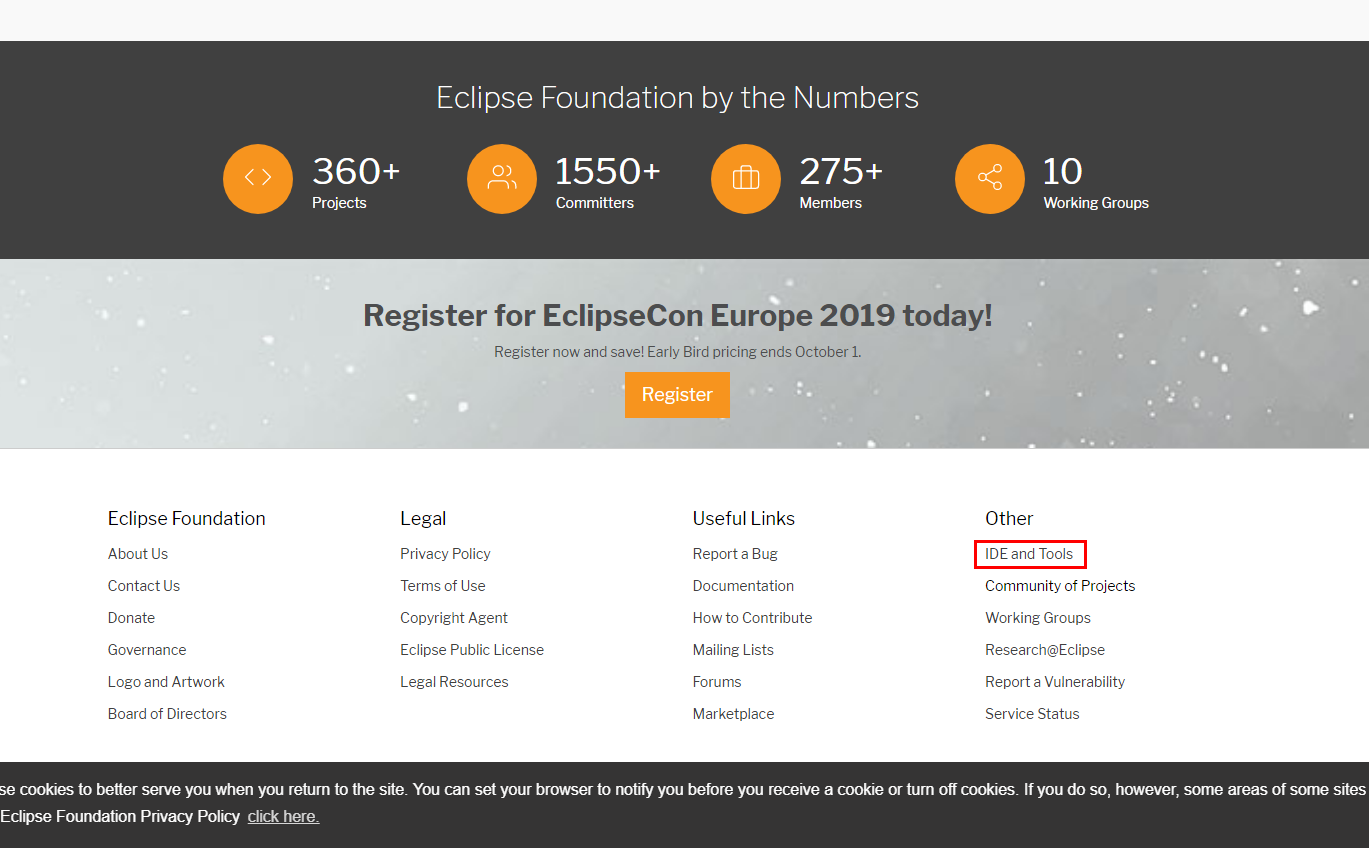Open the Privacy Policy link
This screenshot has width=1369, height=848.
[445, 554]
